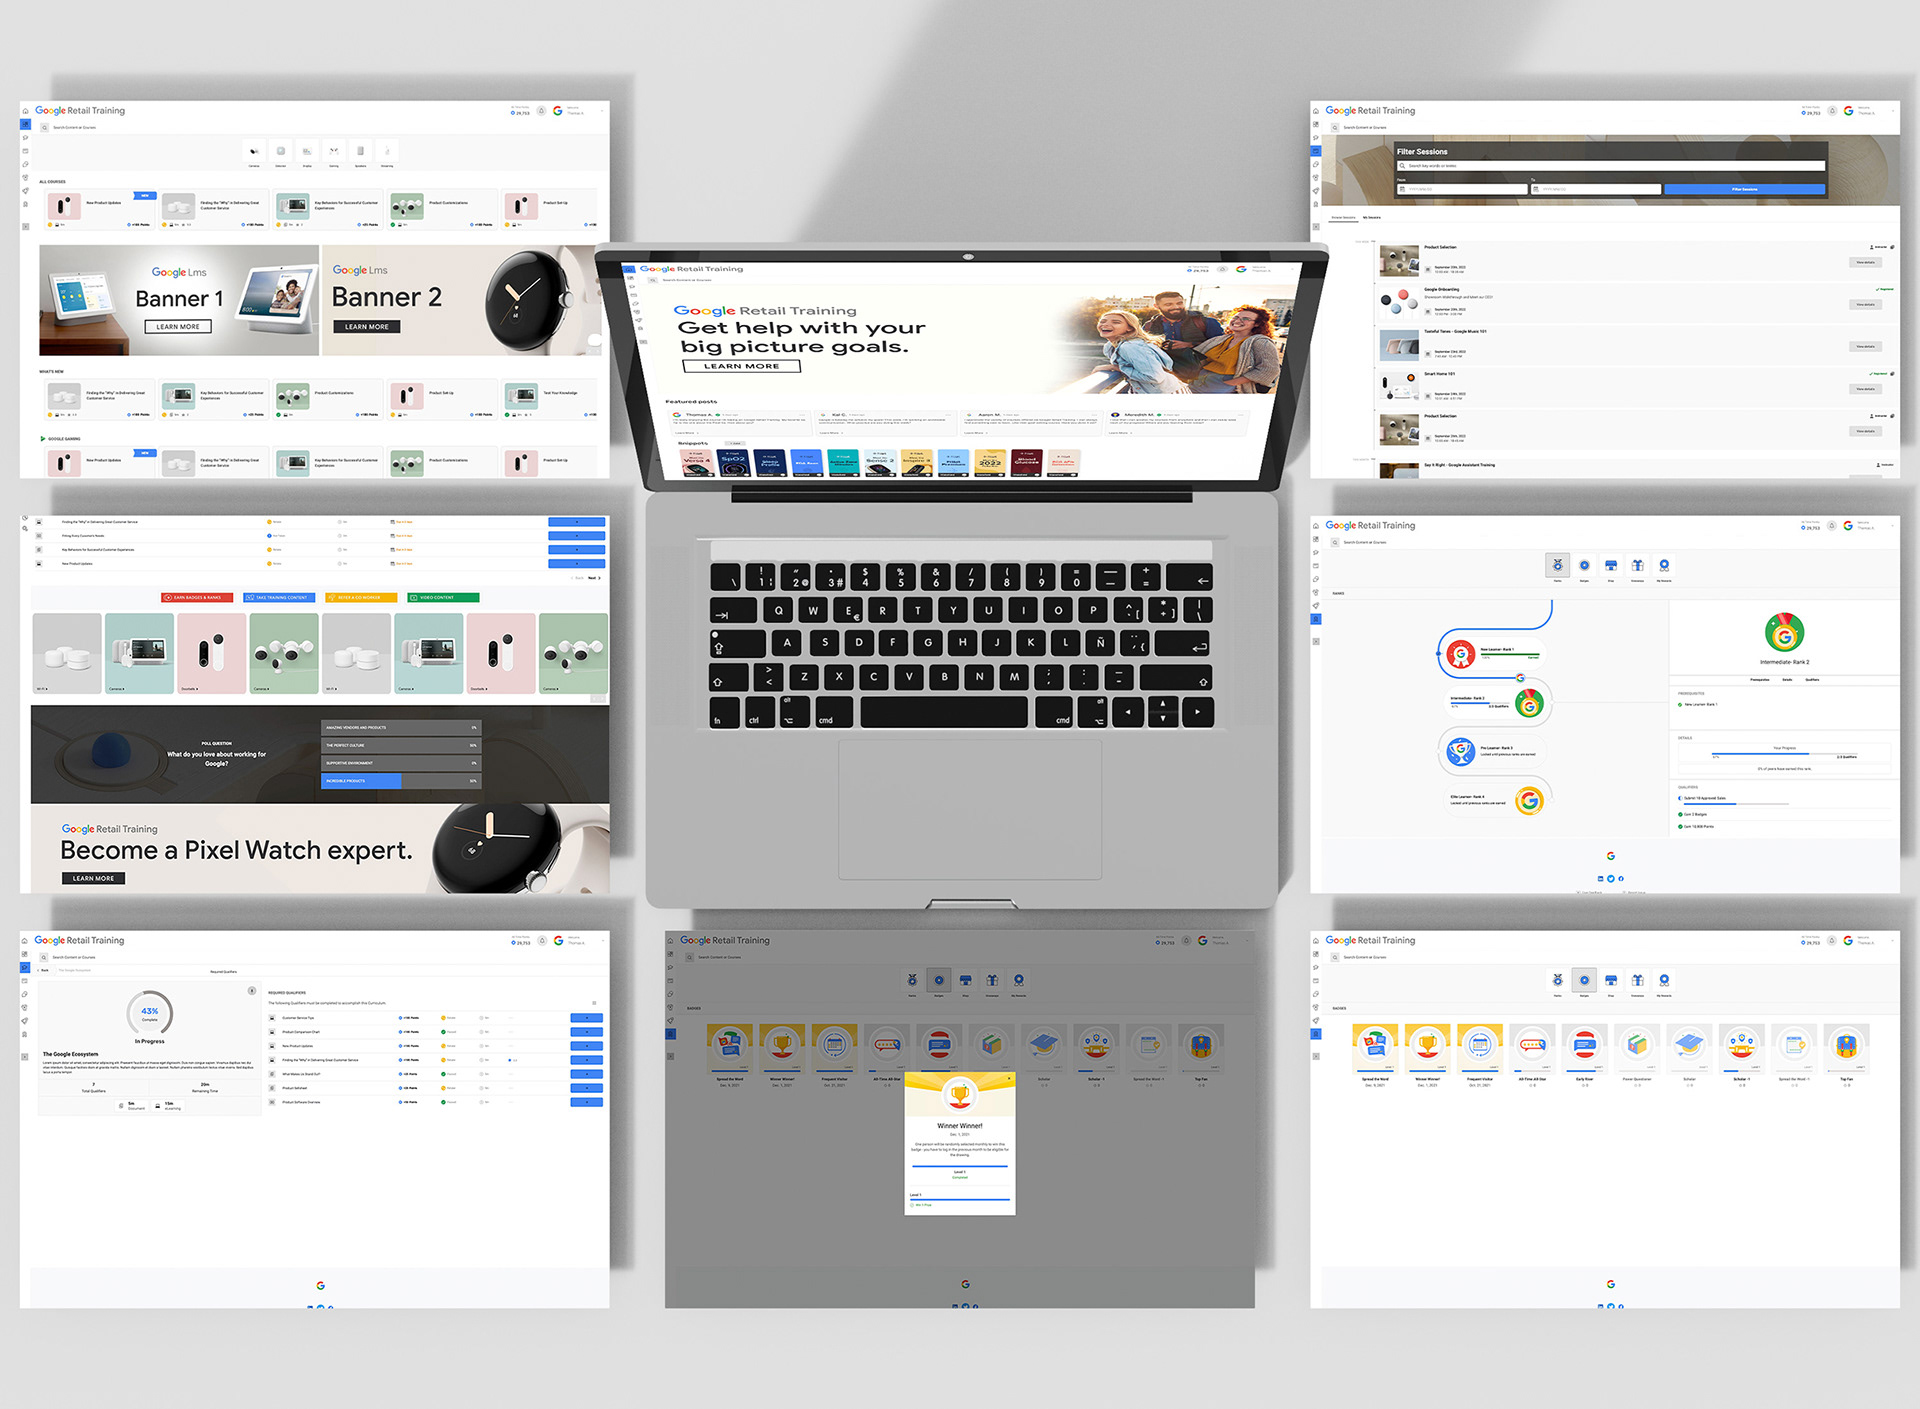Click the bell icon on Filter Sessions page
This screenshot has width=1920, height=1409.
pos(1832,111)
